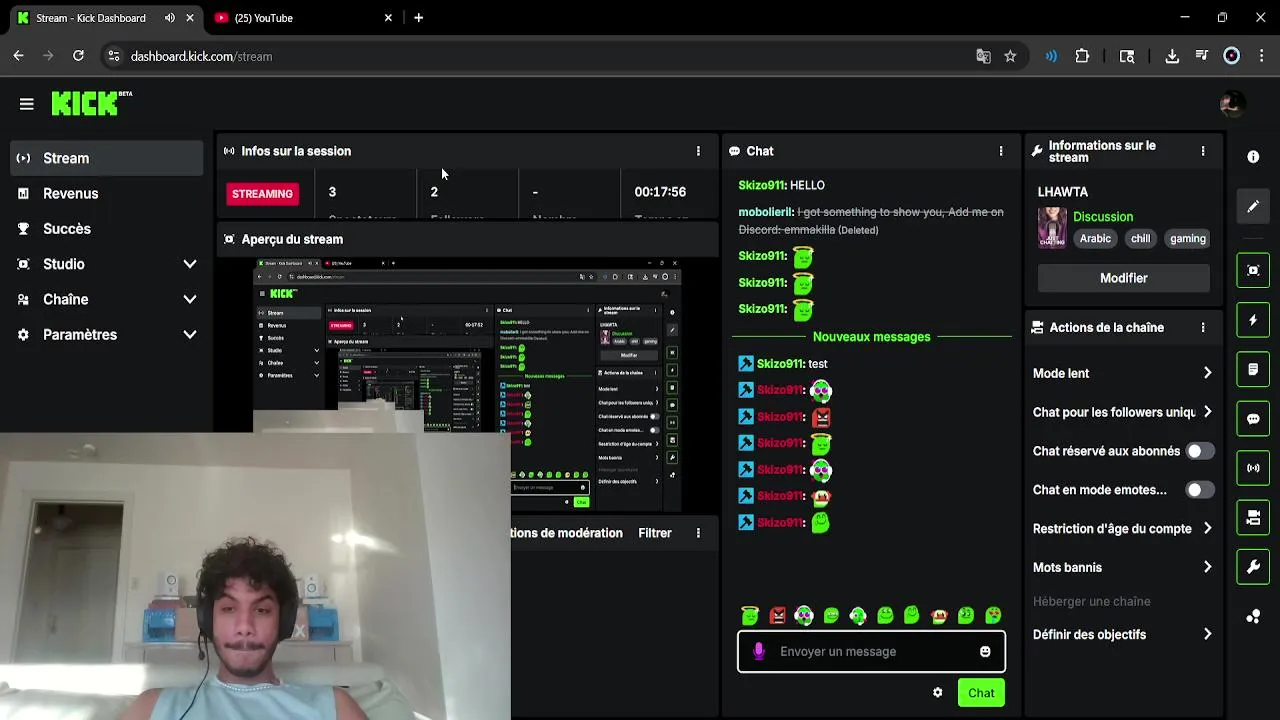
Task: Insert the halo emote from quick emote row
Action: [x=750, y=616]
